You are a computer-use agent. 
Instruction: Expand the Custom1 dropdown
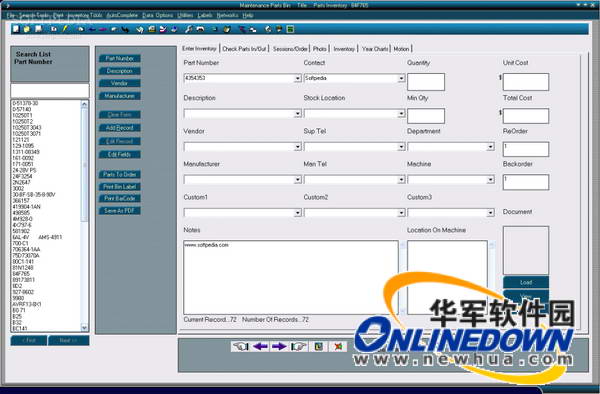[297, 213]
